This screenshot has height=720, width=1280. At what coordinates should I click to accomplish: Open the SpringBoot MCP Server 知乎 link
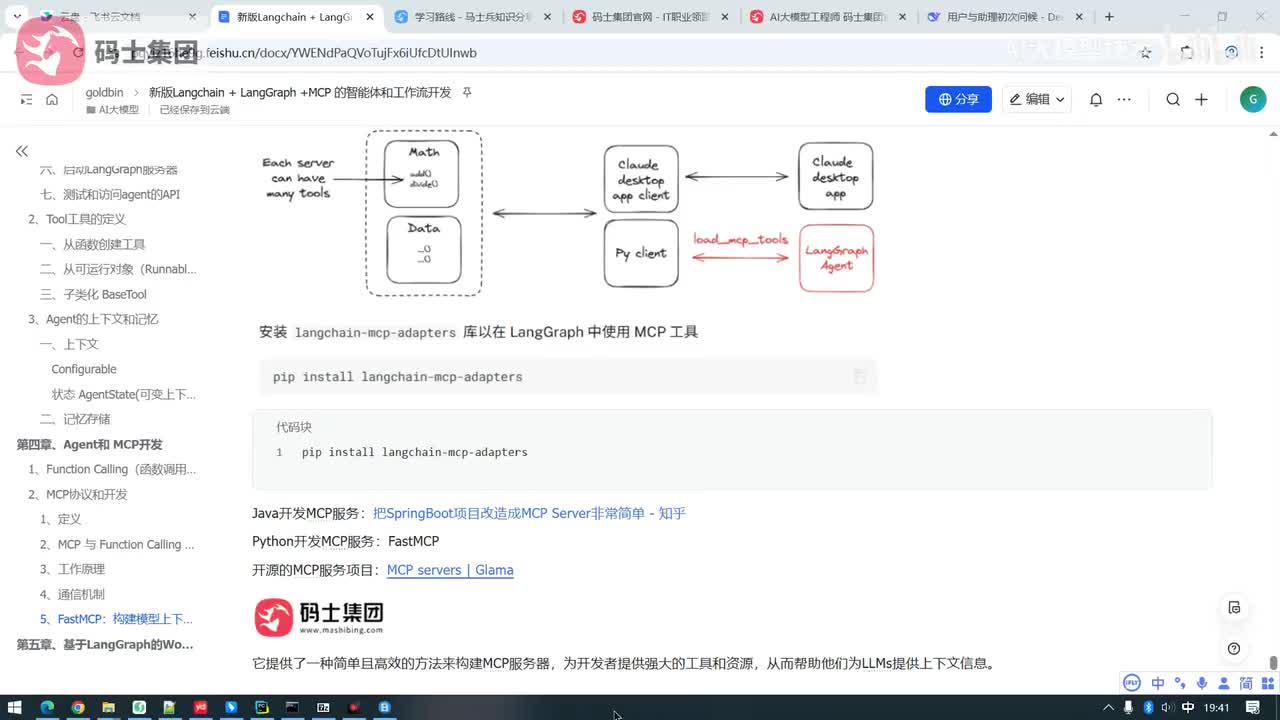(529, 513)
